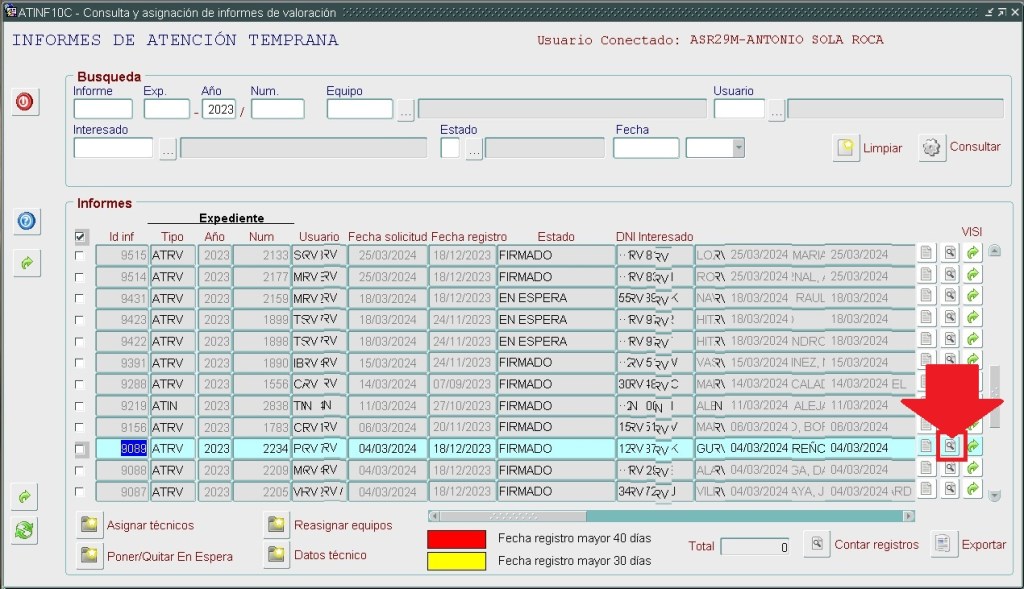The height and width of the screenshot is (589, 1024).
Task: Click the Informe input field
Action: click(102, 109)
